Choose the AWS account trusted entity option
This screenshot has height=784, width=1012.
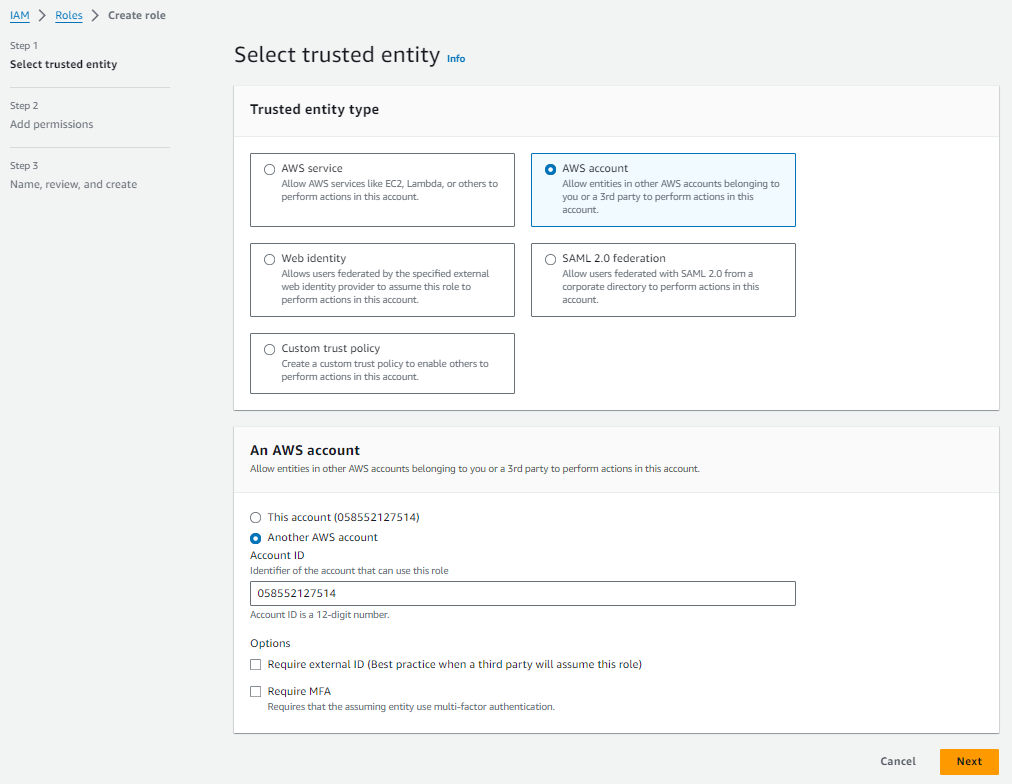(550, 169)
